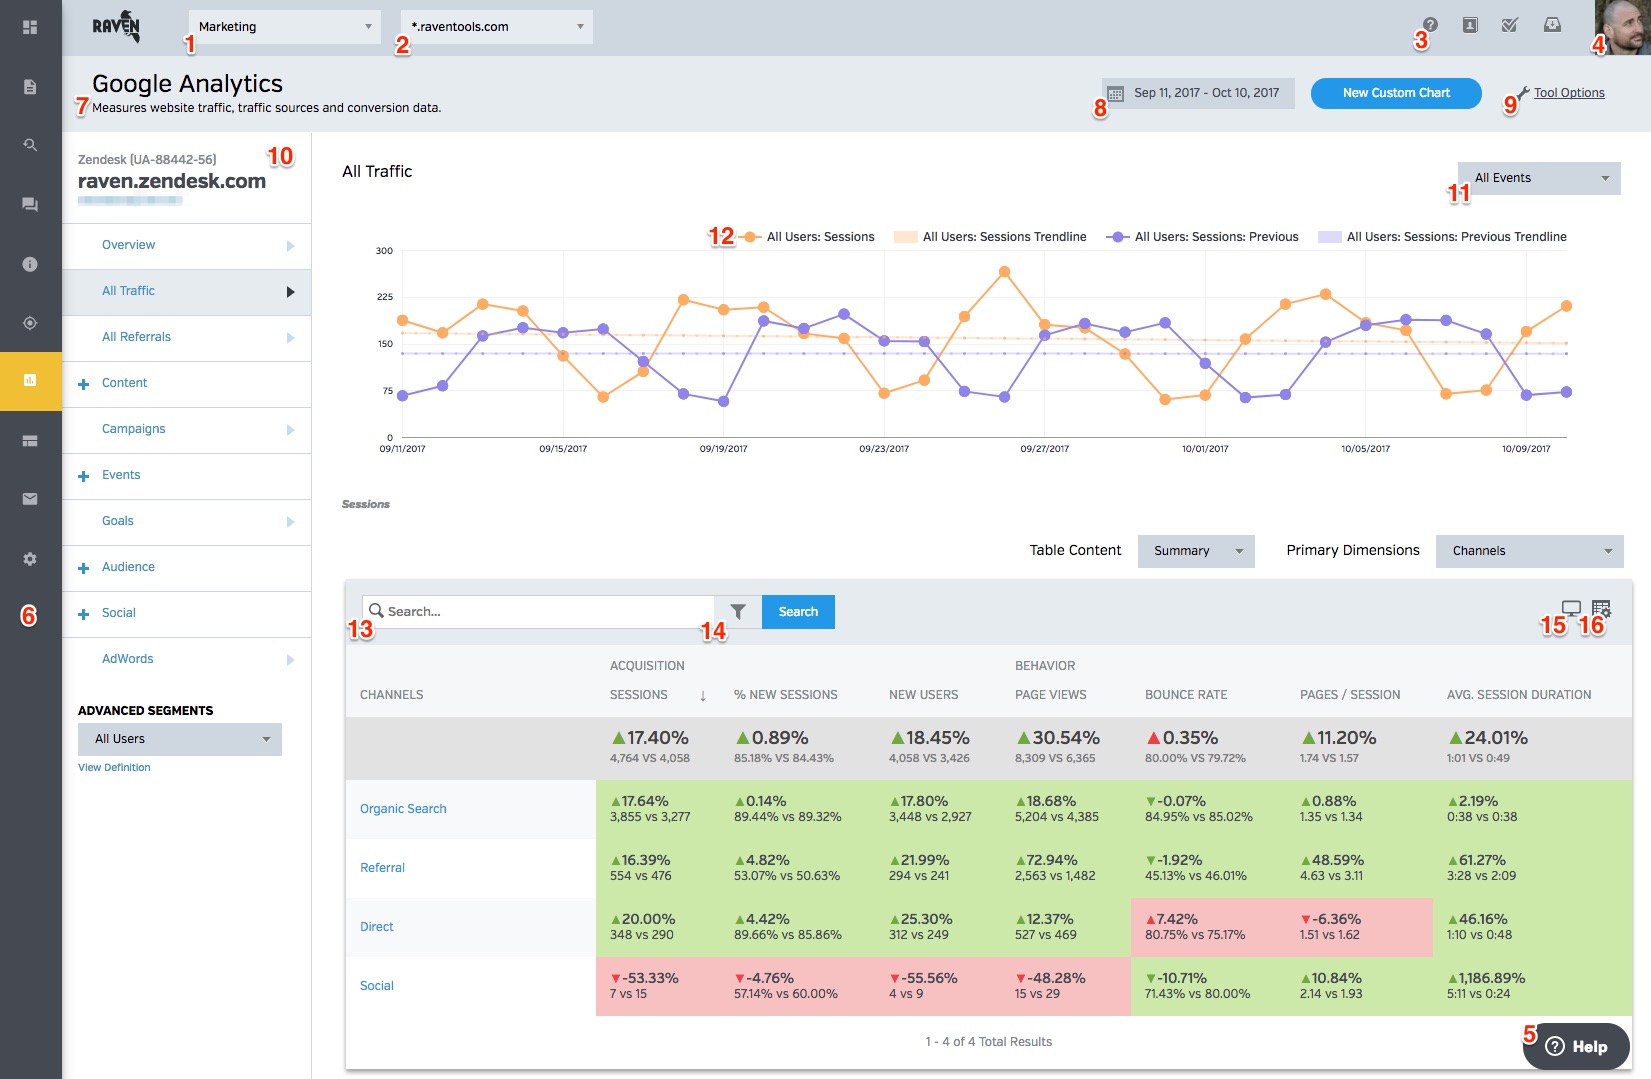Select All Referrals in side menu

point(136,337)
